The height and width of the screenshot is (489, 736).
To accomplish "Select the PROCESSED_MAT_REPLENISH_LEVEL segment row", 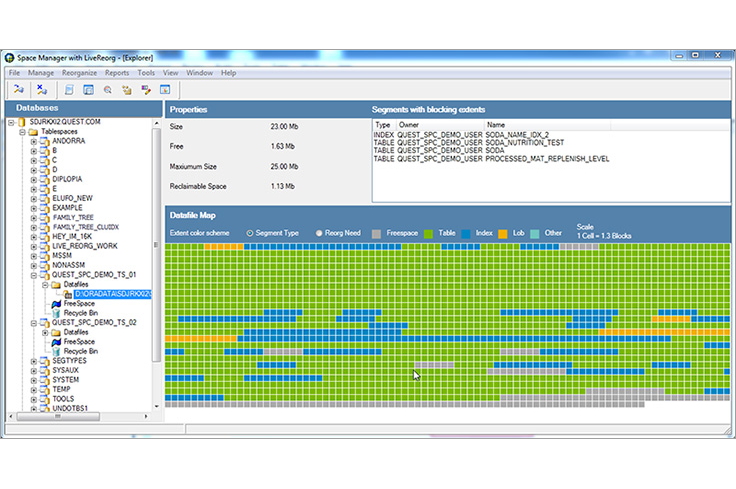I will coord(491,159).
